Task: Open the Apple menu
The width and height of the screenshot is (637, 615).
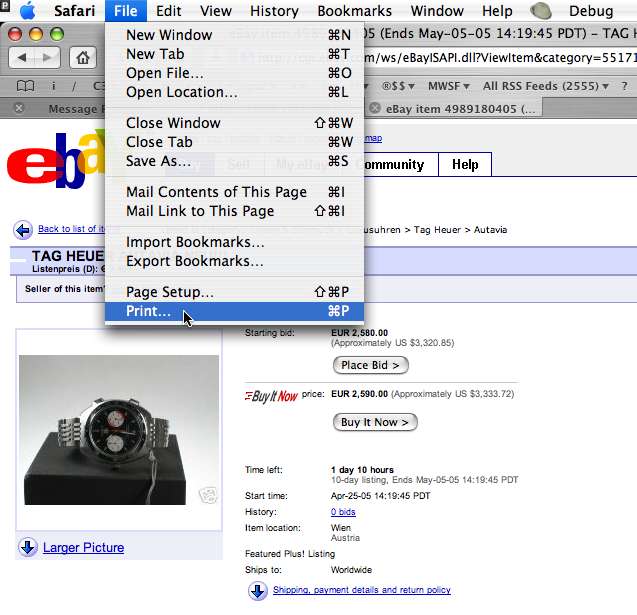Action: pyautogui.click(x=28, y=11)
